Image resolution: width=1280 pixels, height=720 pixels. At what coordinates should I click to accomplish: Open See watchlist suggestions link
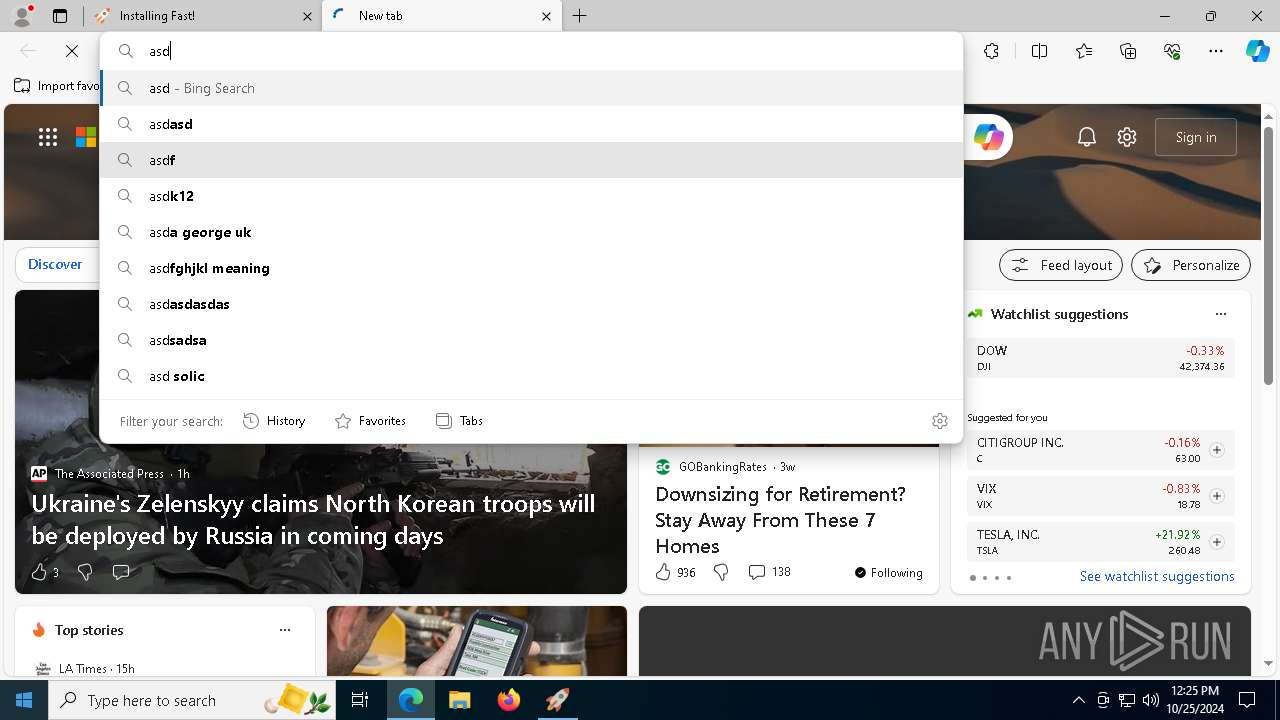[x=1157, y=576]
